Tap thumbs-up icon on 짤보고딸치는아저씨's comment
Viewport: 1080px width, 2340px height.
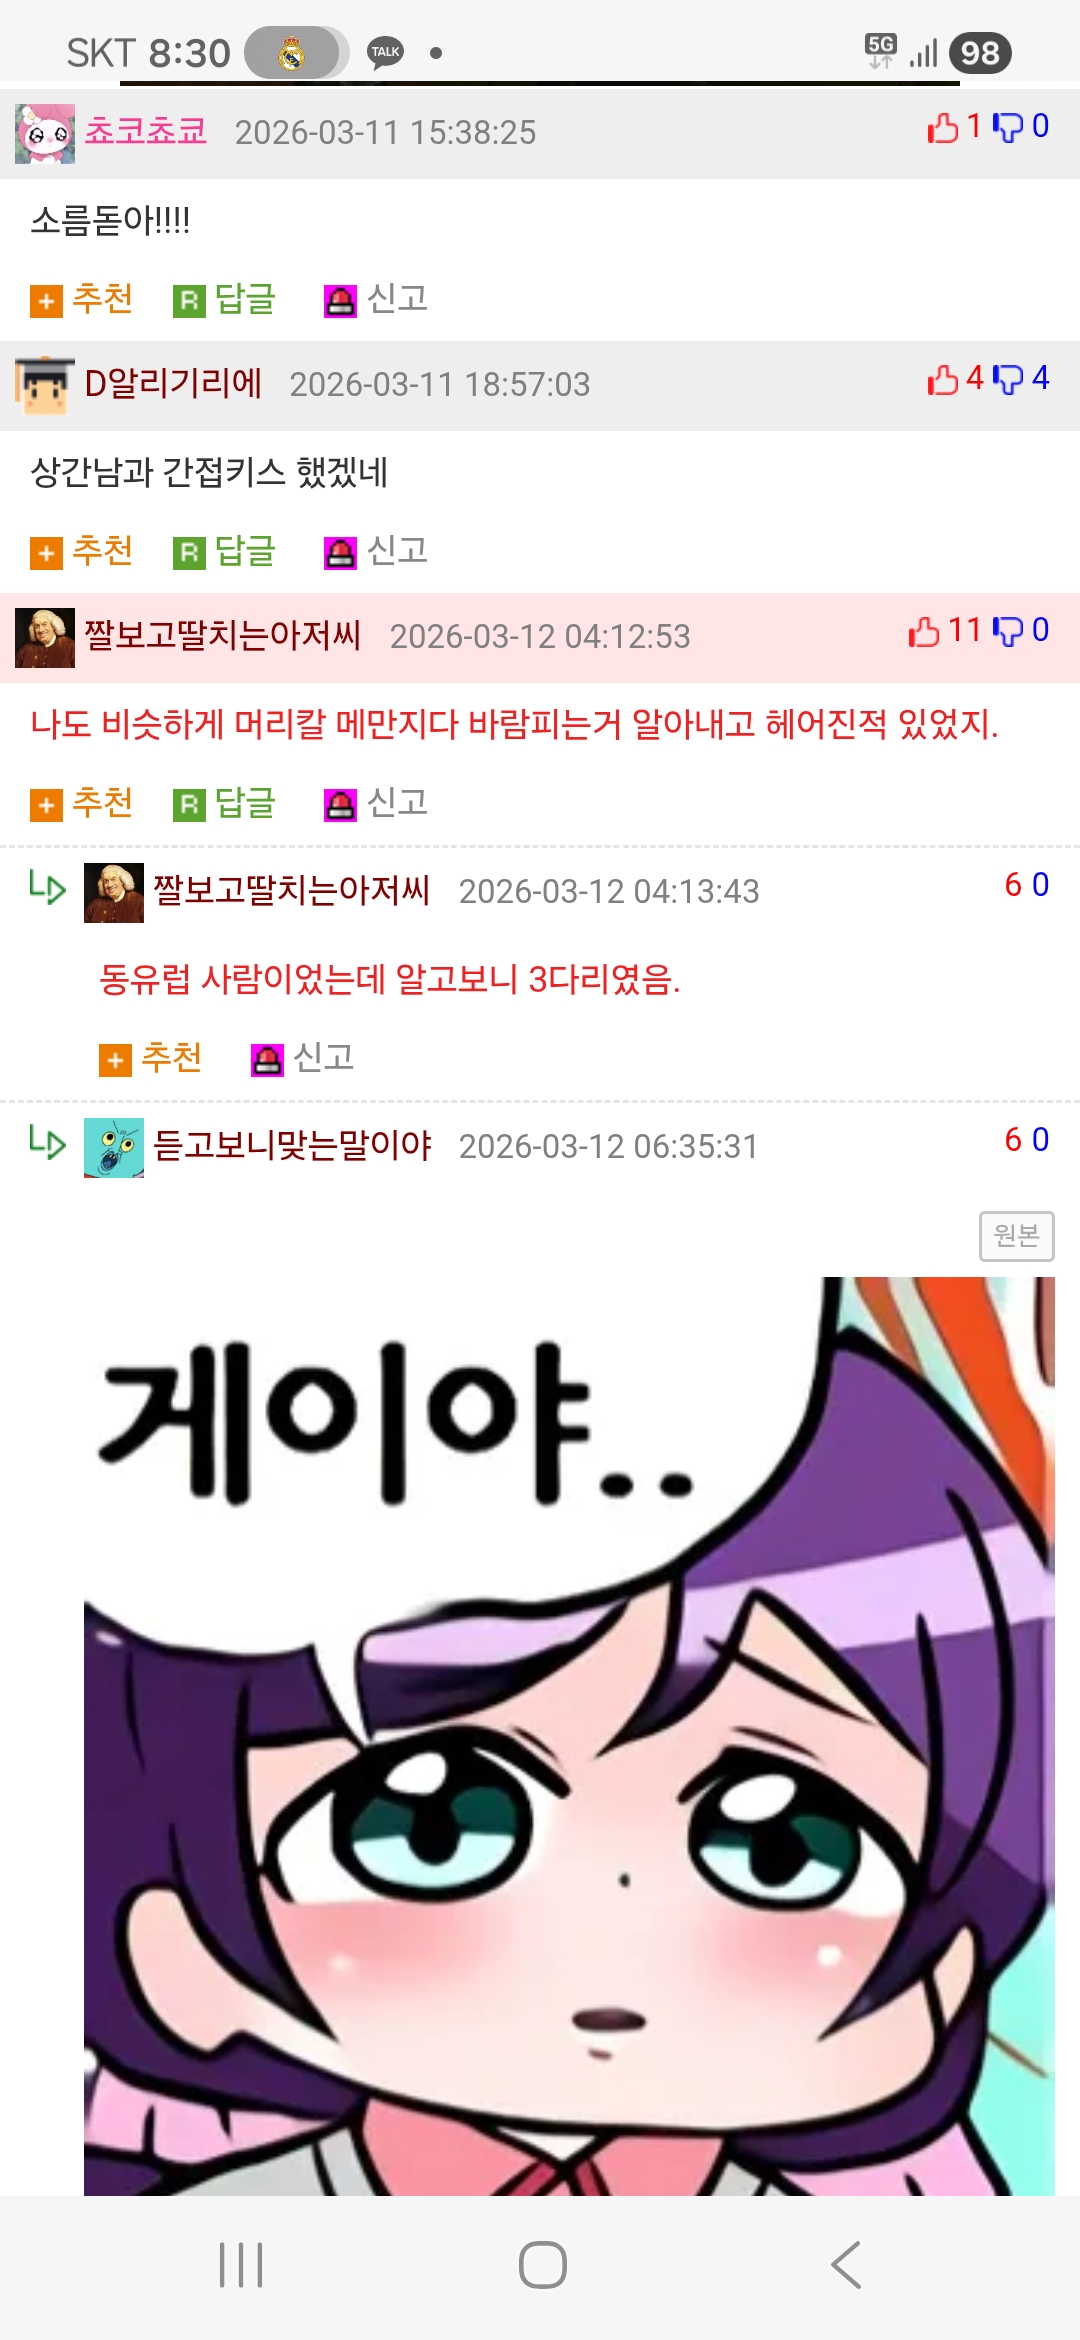tap(924, 631)
